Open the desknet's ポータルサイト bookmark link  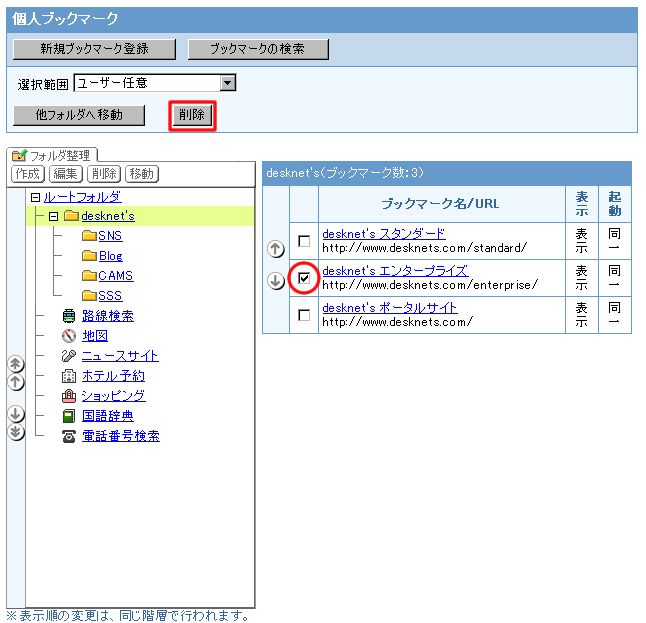tap(390, 308)
